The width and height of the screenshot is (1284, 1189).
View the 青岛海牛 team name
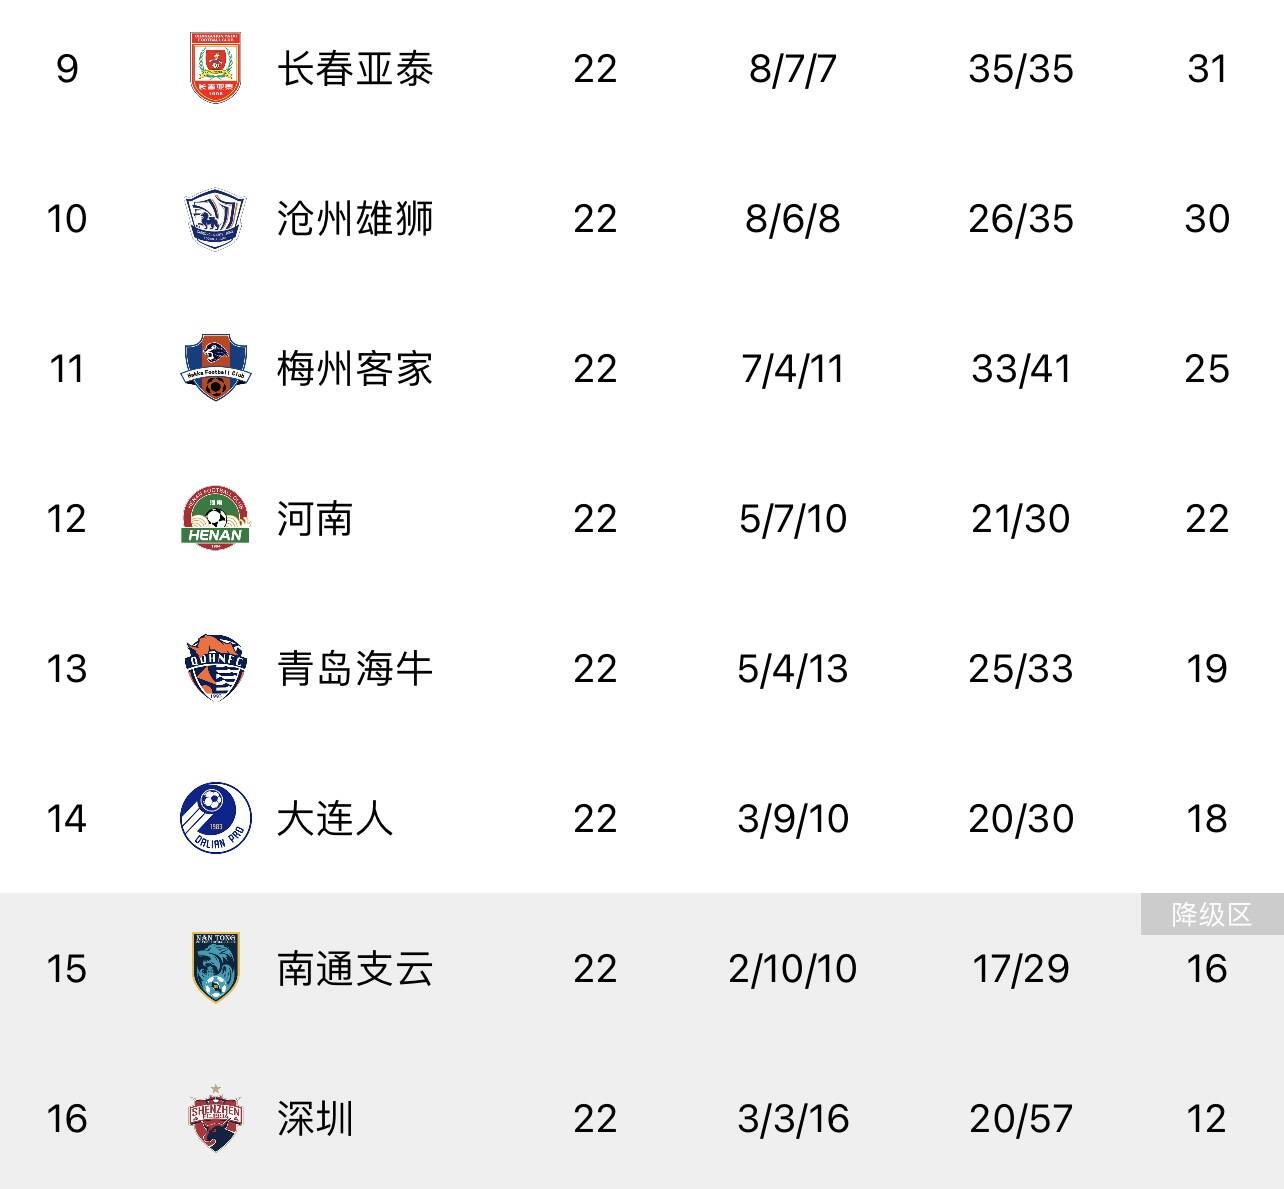click(x=355, y=669)
